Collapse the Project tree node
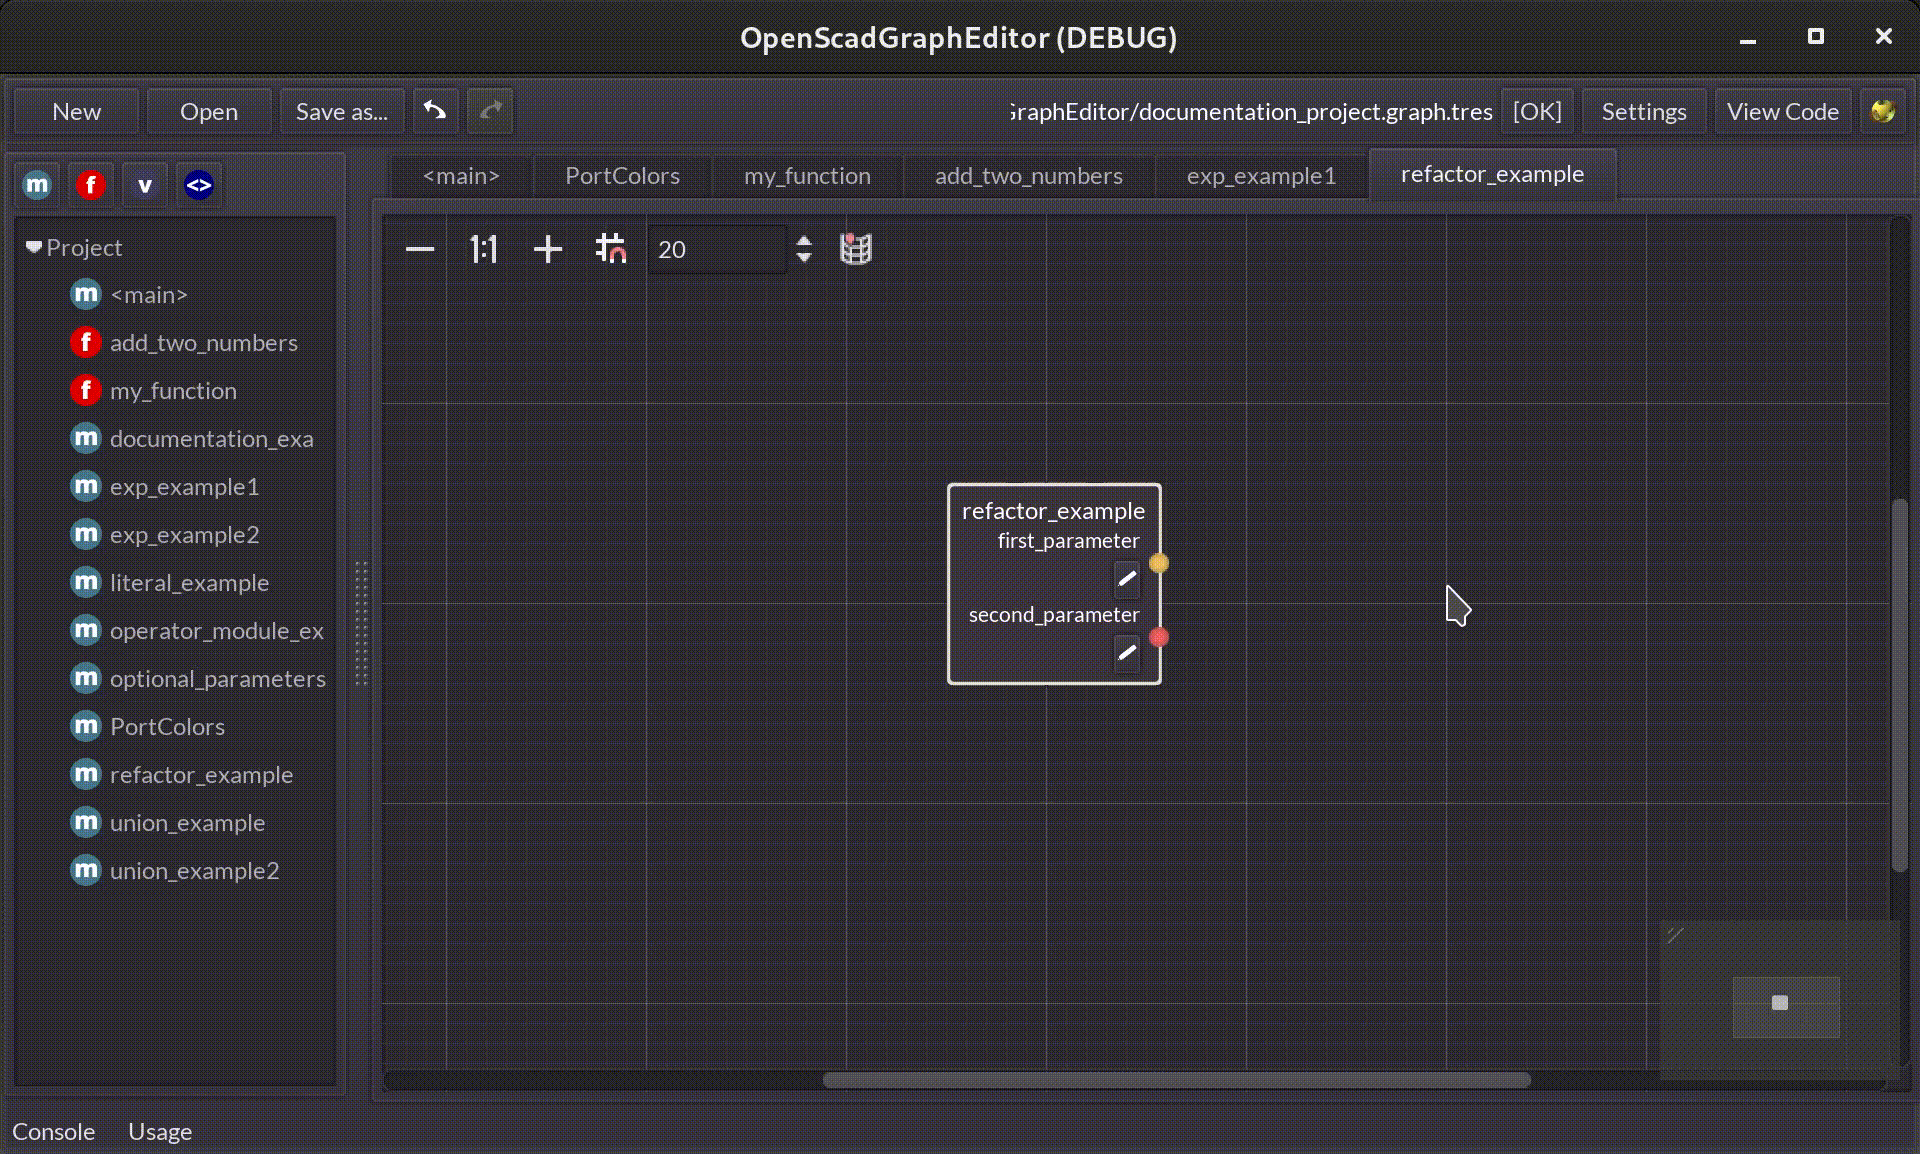This screenshot has width=1920, height=1154. point(34,247)
